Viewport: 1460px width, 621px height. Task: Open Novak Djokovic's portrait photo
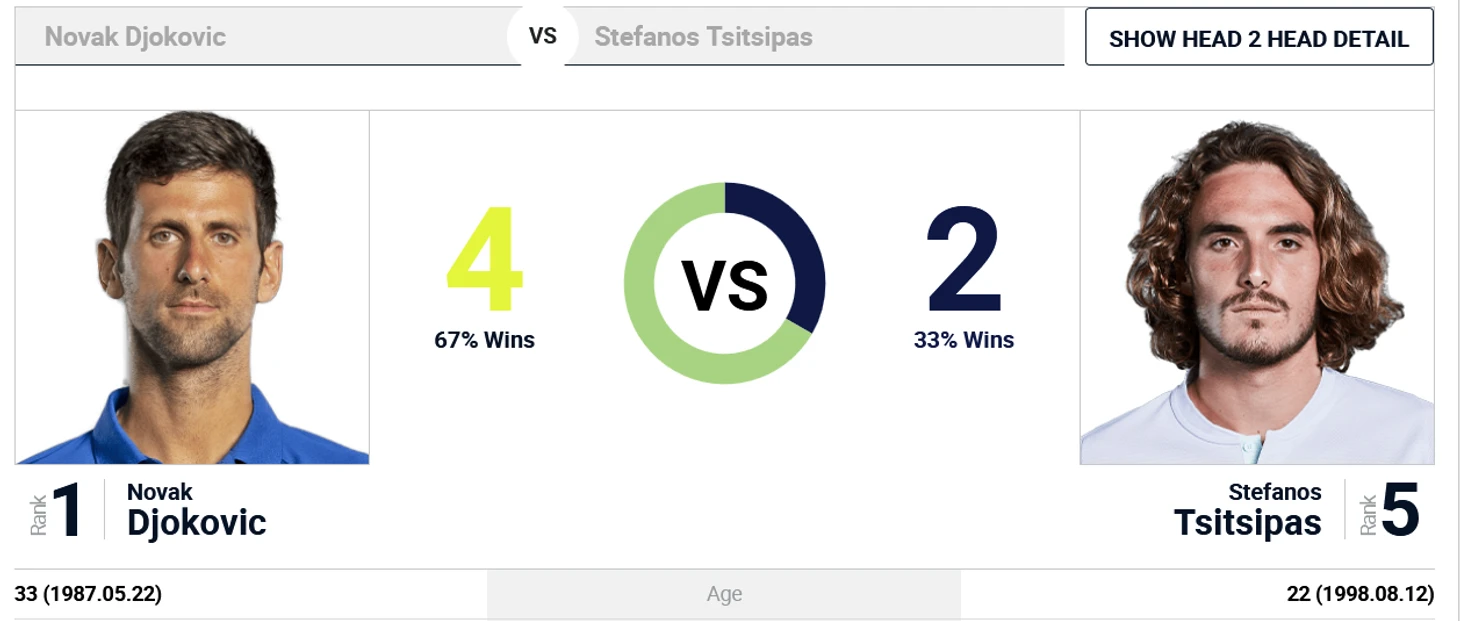tap(192, 287)
